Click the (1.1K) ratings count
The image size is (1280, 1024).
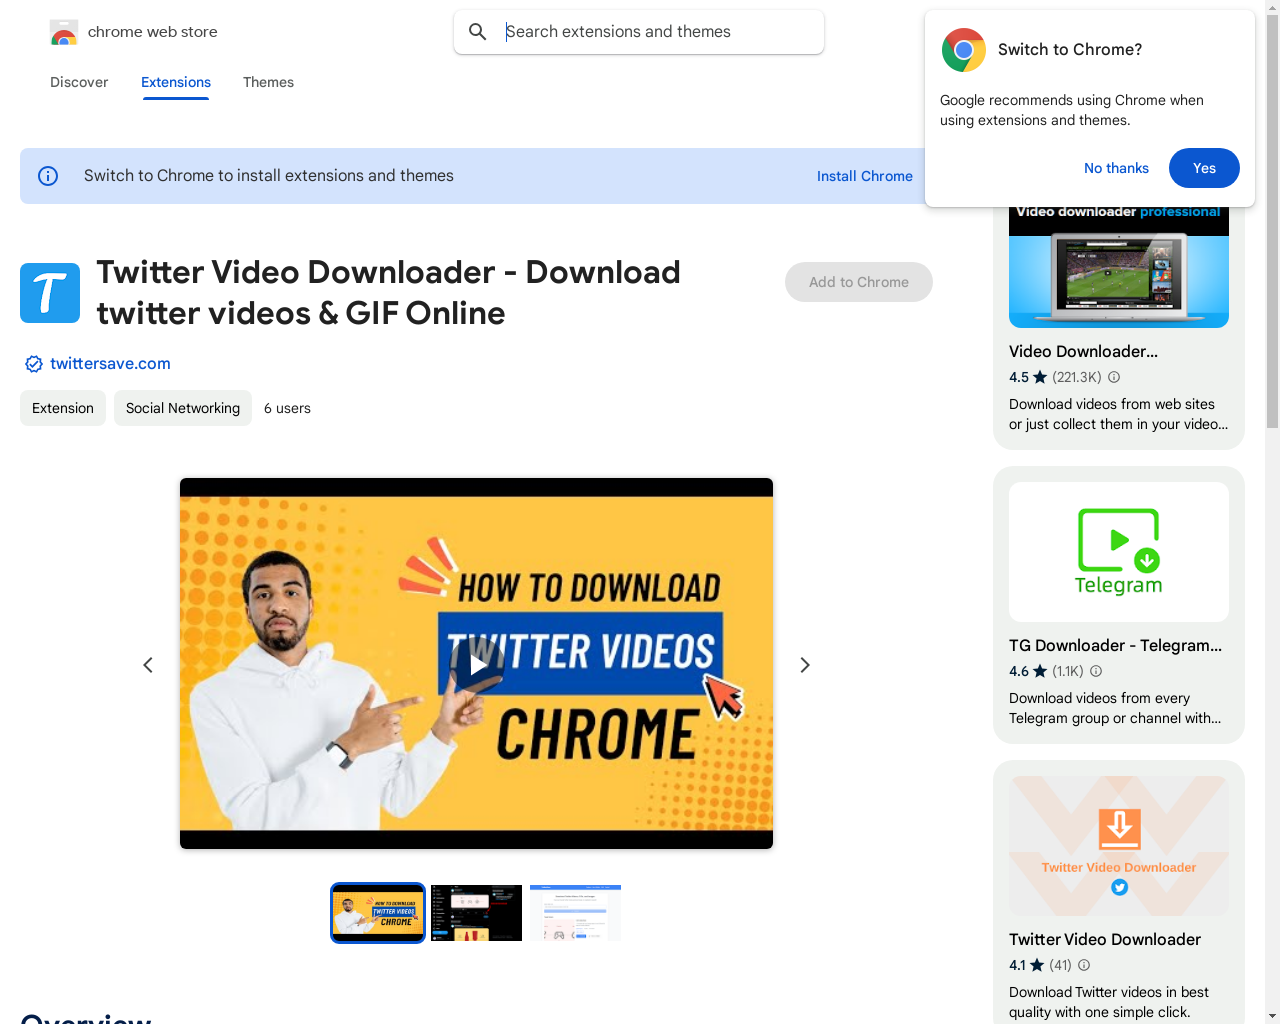click(1068, 671)
